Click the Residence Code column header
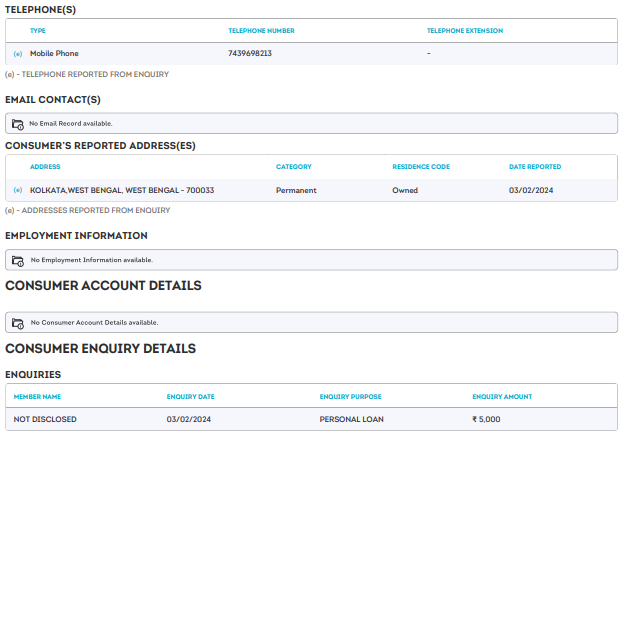Image resolution: width=626 pixels, height=627 pixels. [421, 167]
